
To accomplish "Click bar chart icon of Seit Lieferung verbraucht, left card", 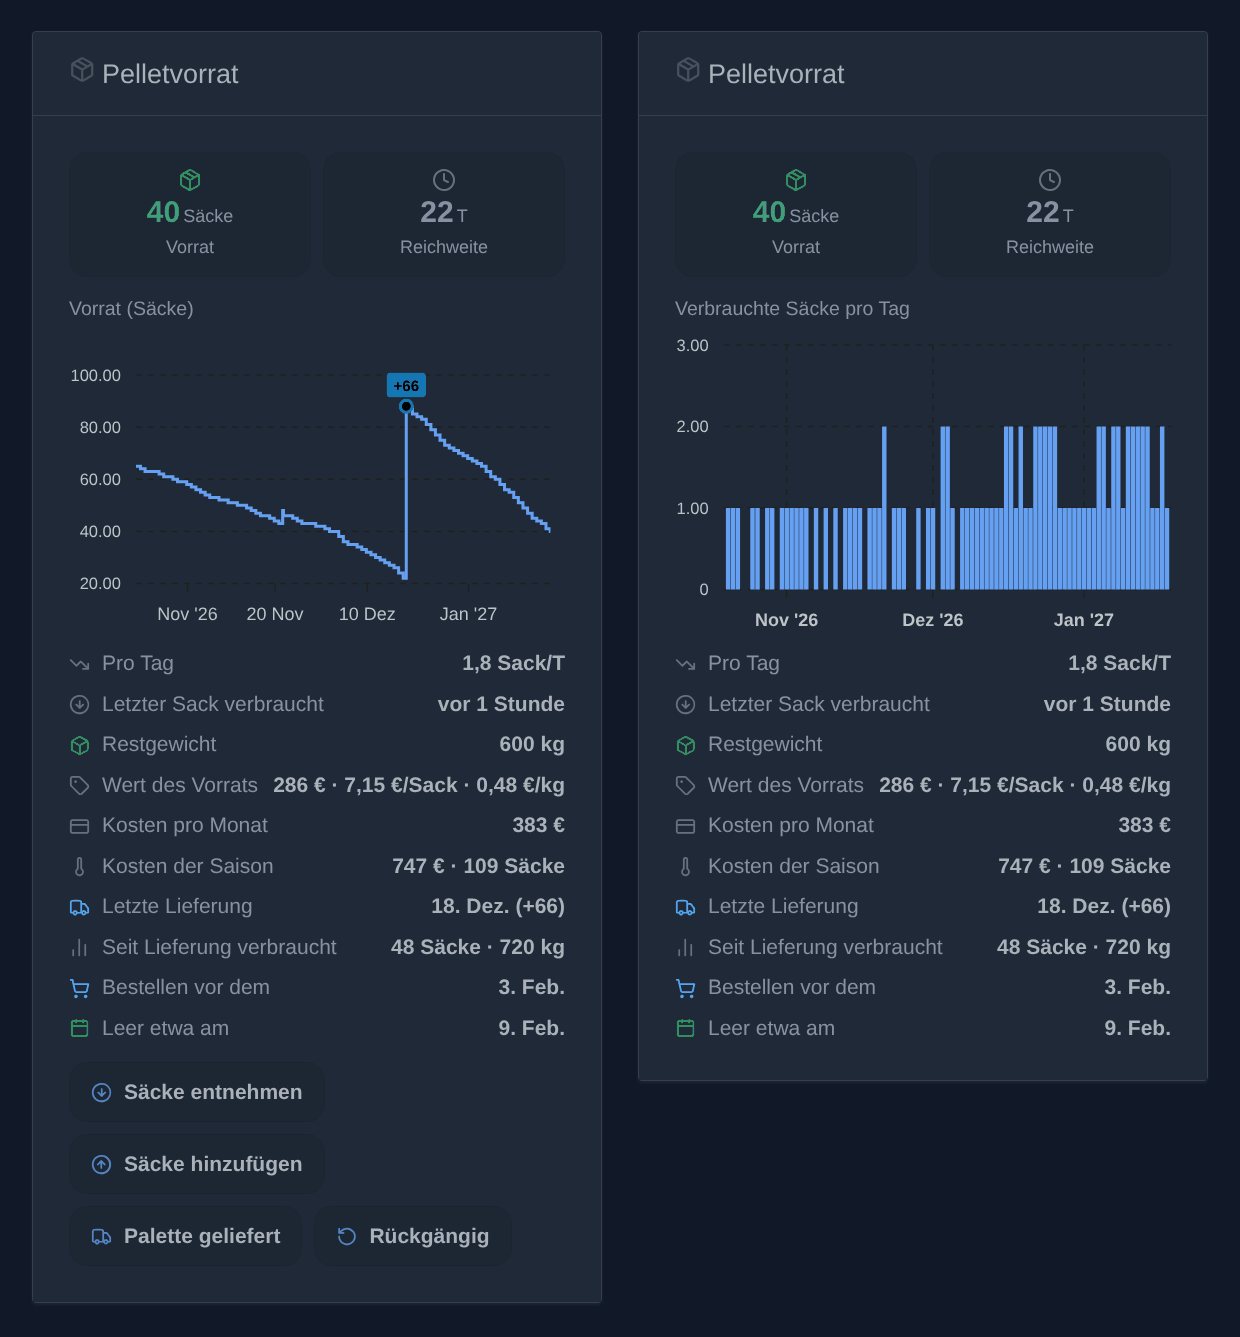I will (80, 947).
